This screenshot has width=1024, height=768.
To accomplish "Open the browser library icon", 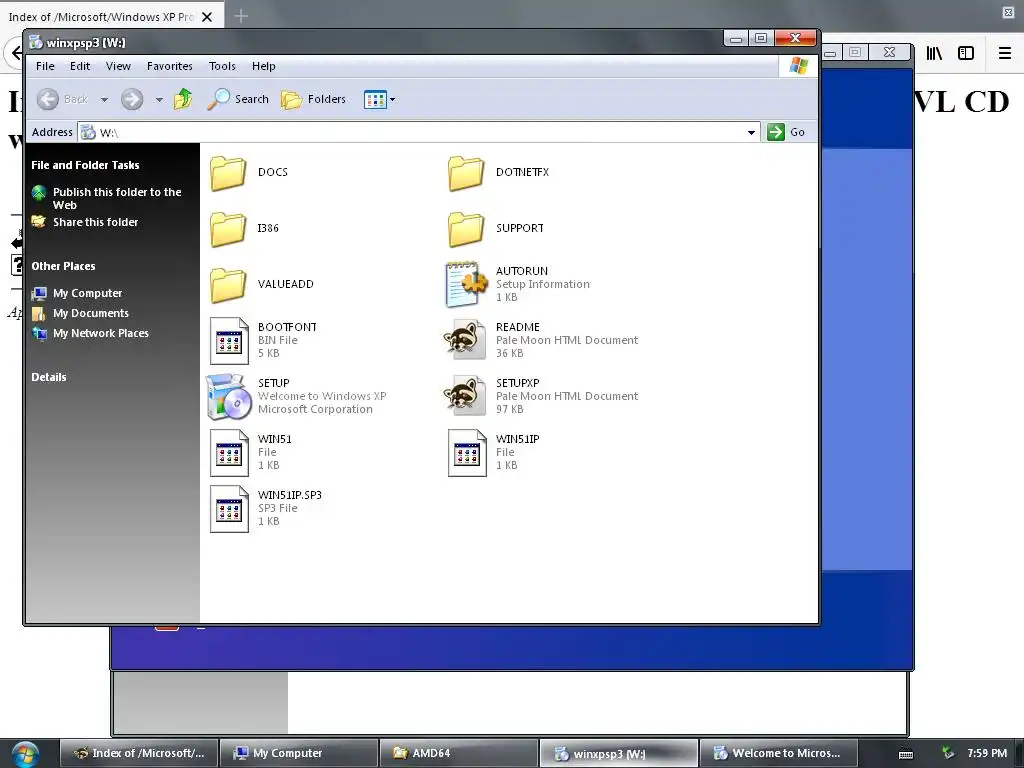I will pyautogui.click(x=934, y=53).
